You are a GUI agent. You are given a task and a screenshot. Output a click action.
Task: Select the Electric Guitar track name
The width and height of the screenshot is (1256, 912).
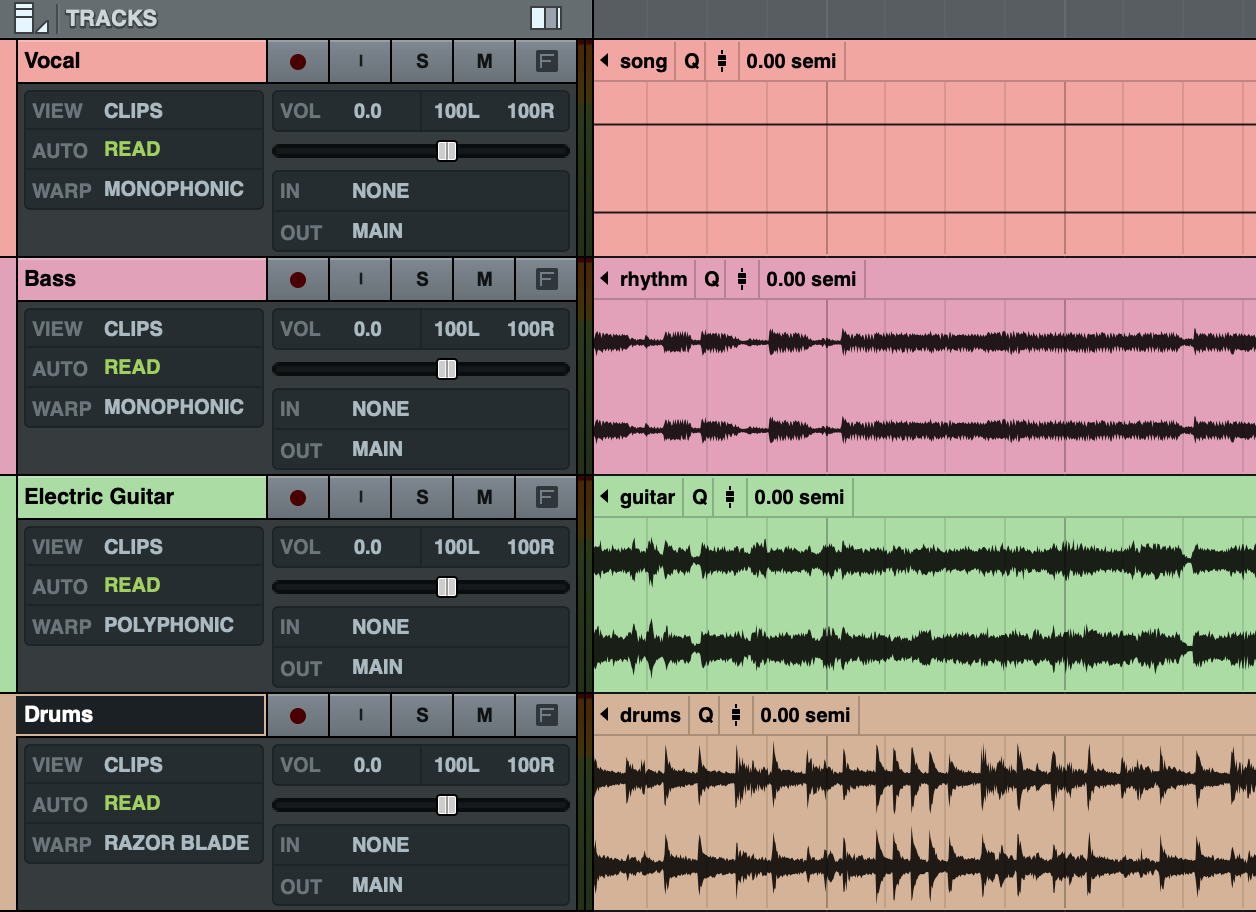click(142, 497)
